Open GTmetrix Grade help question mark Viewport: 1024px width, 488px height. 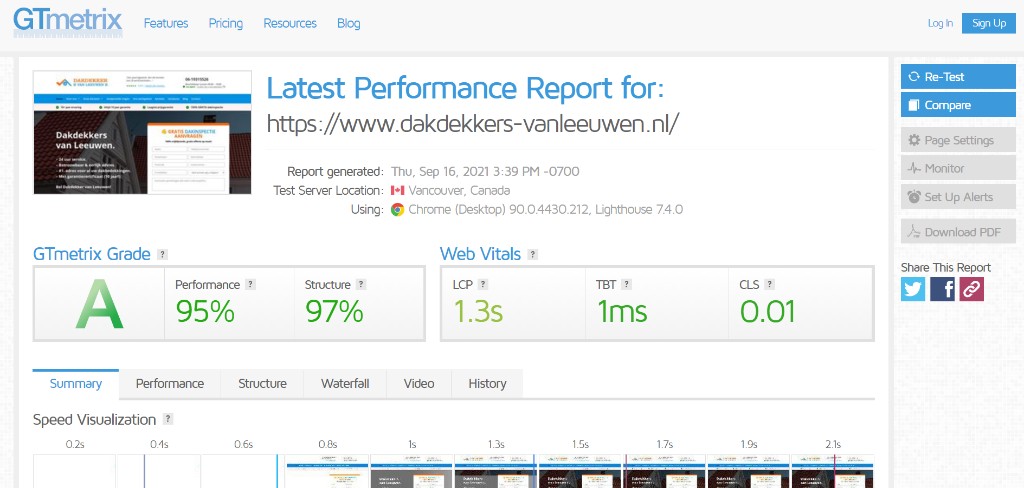[x=162, y=255]
